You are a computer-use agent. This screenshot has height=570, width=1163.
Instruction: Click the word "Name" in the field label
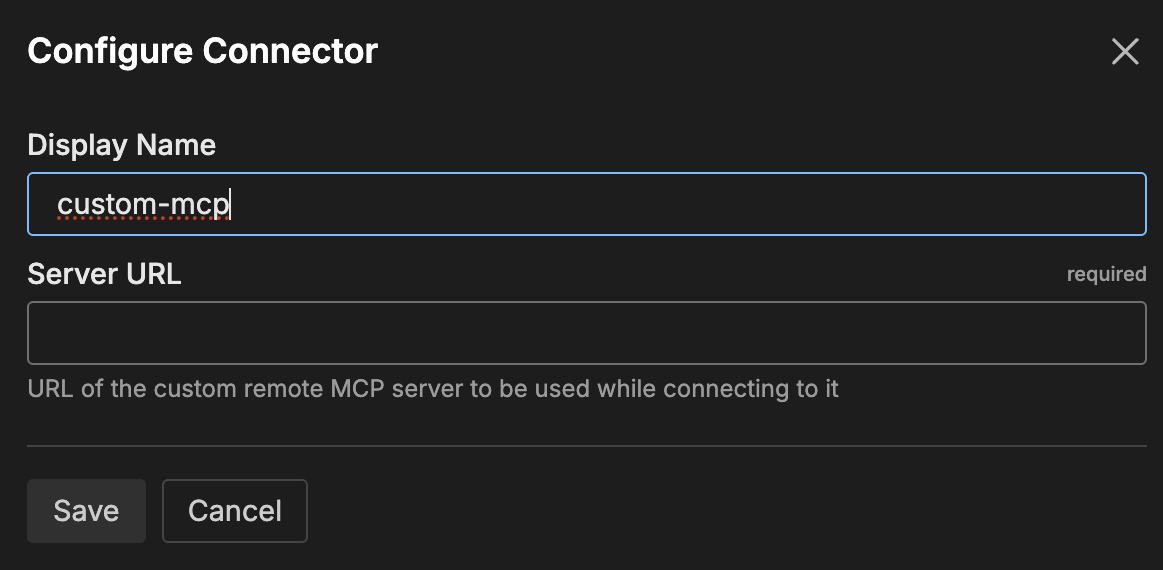click(x=176, y=145)
